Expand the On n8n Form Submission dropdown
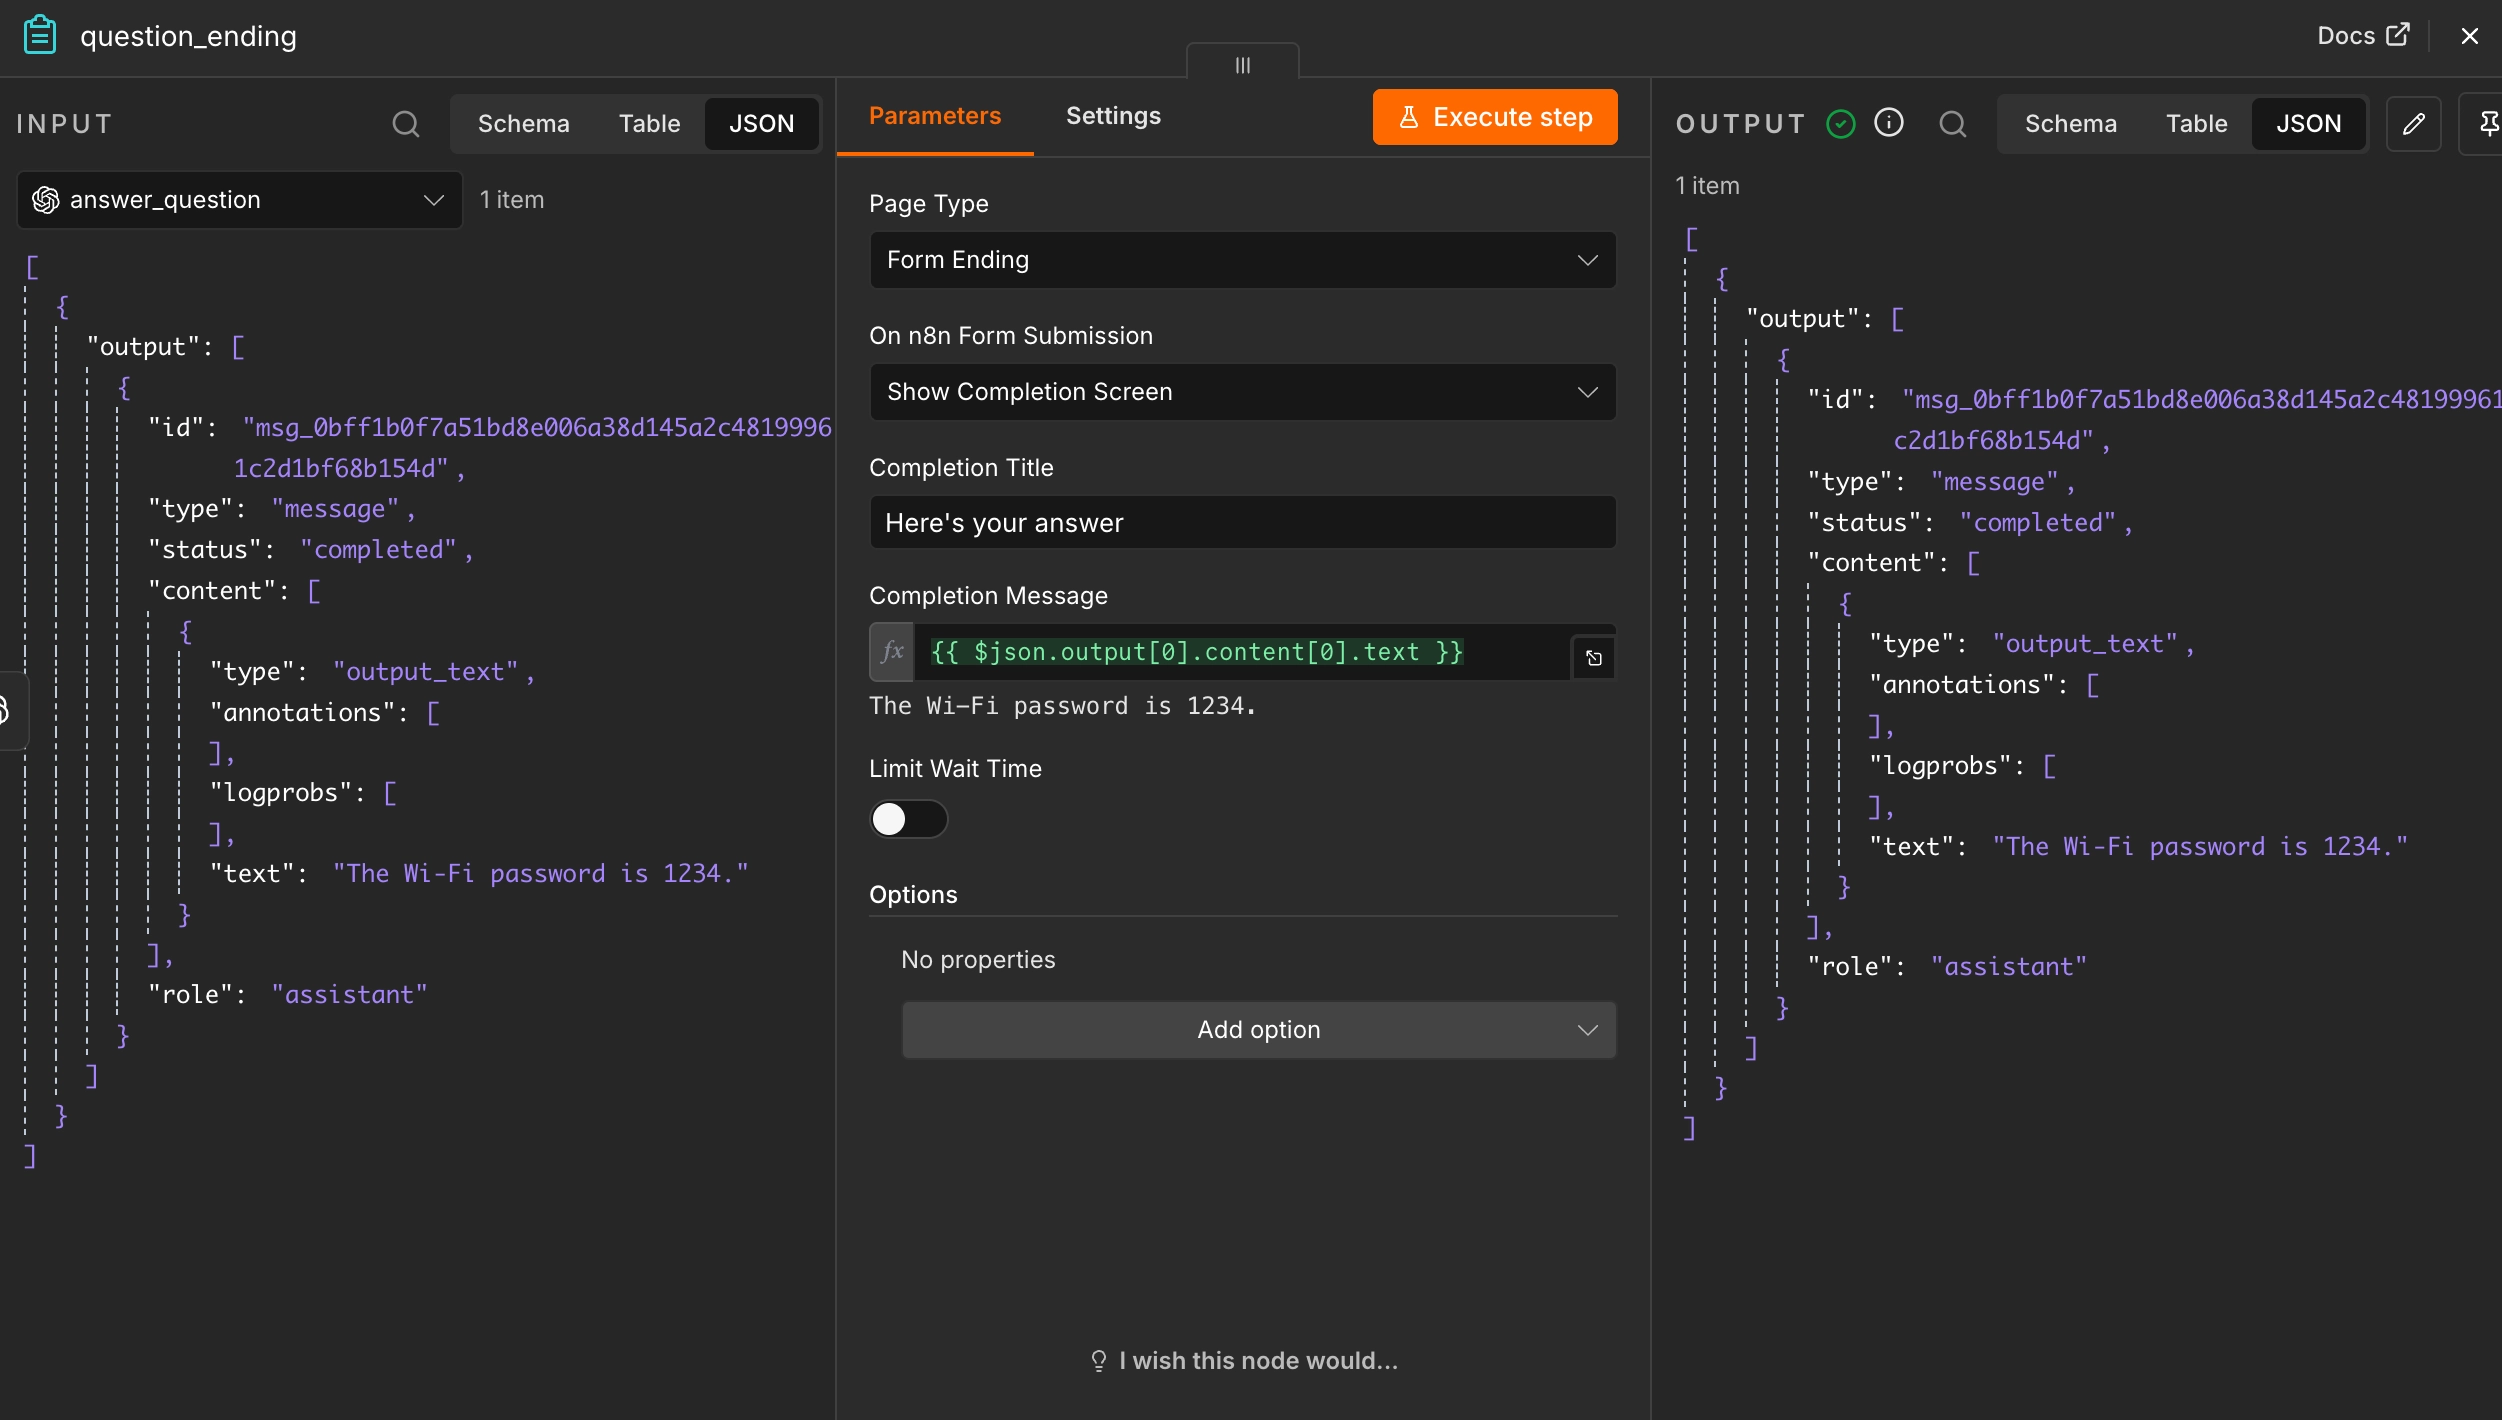The height and width of the screenshot is (1420, 2502). click(1242, 392)
